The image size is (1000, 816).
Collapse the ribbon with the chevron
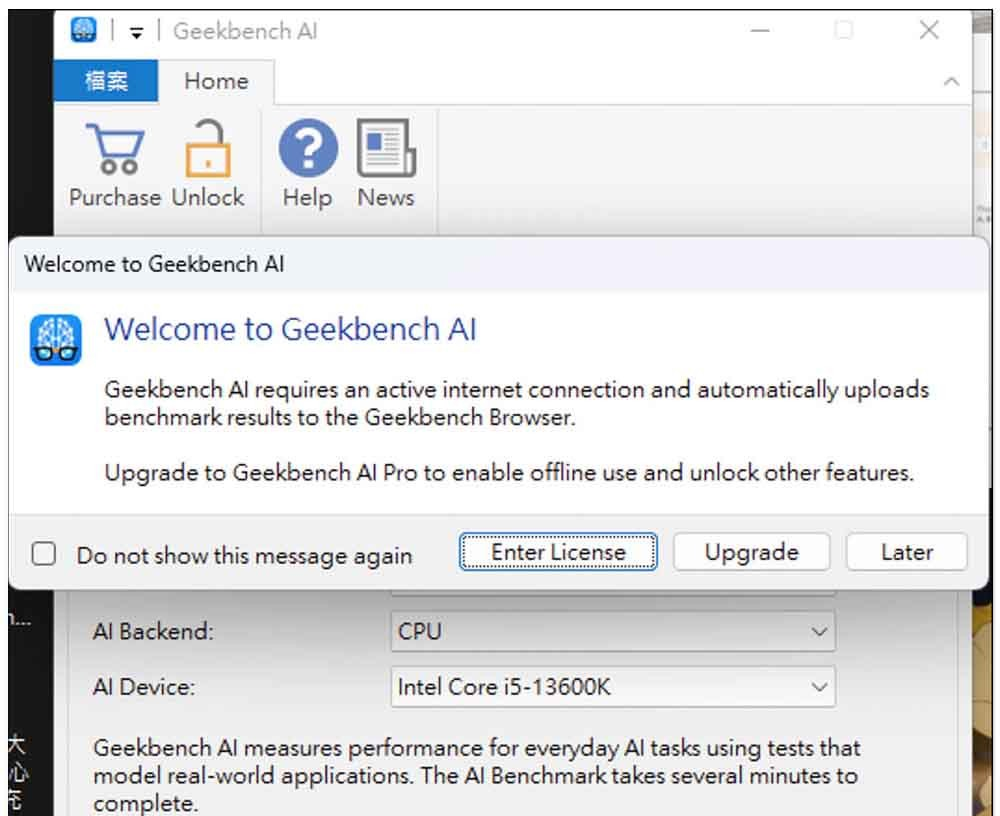point(951,82)
